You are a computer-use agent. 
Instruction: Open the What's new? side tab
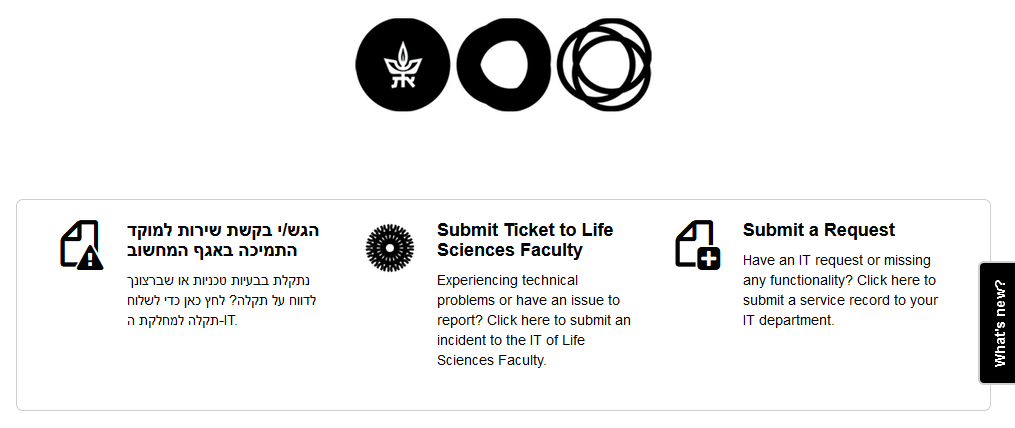click(x=998, y=323)
